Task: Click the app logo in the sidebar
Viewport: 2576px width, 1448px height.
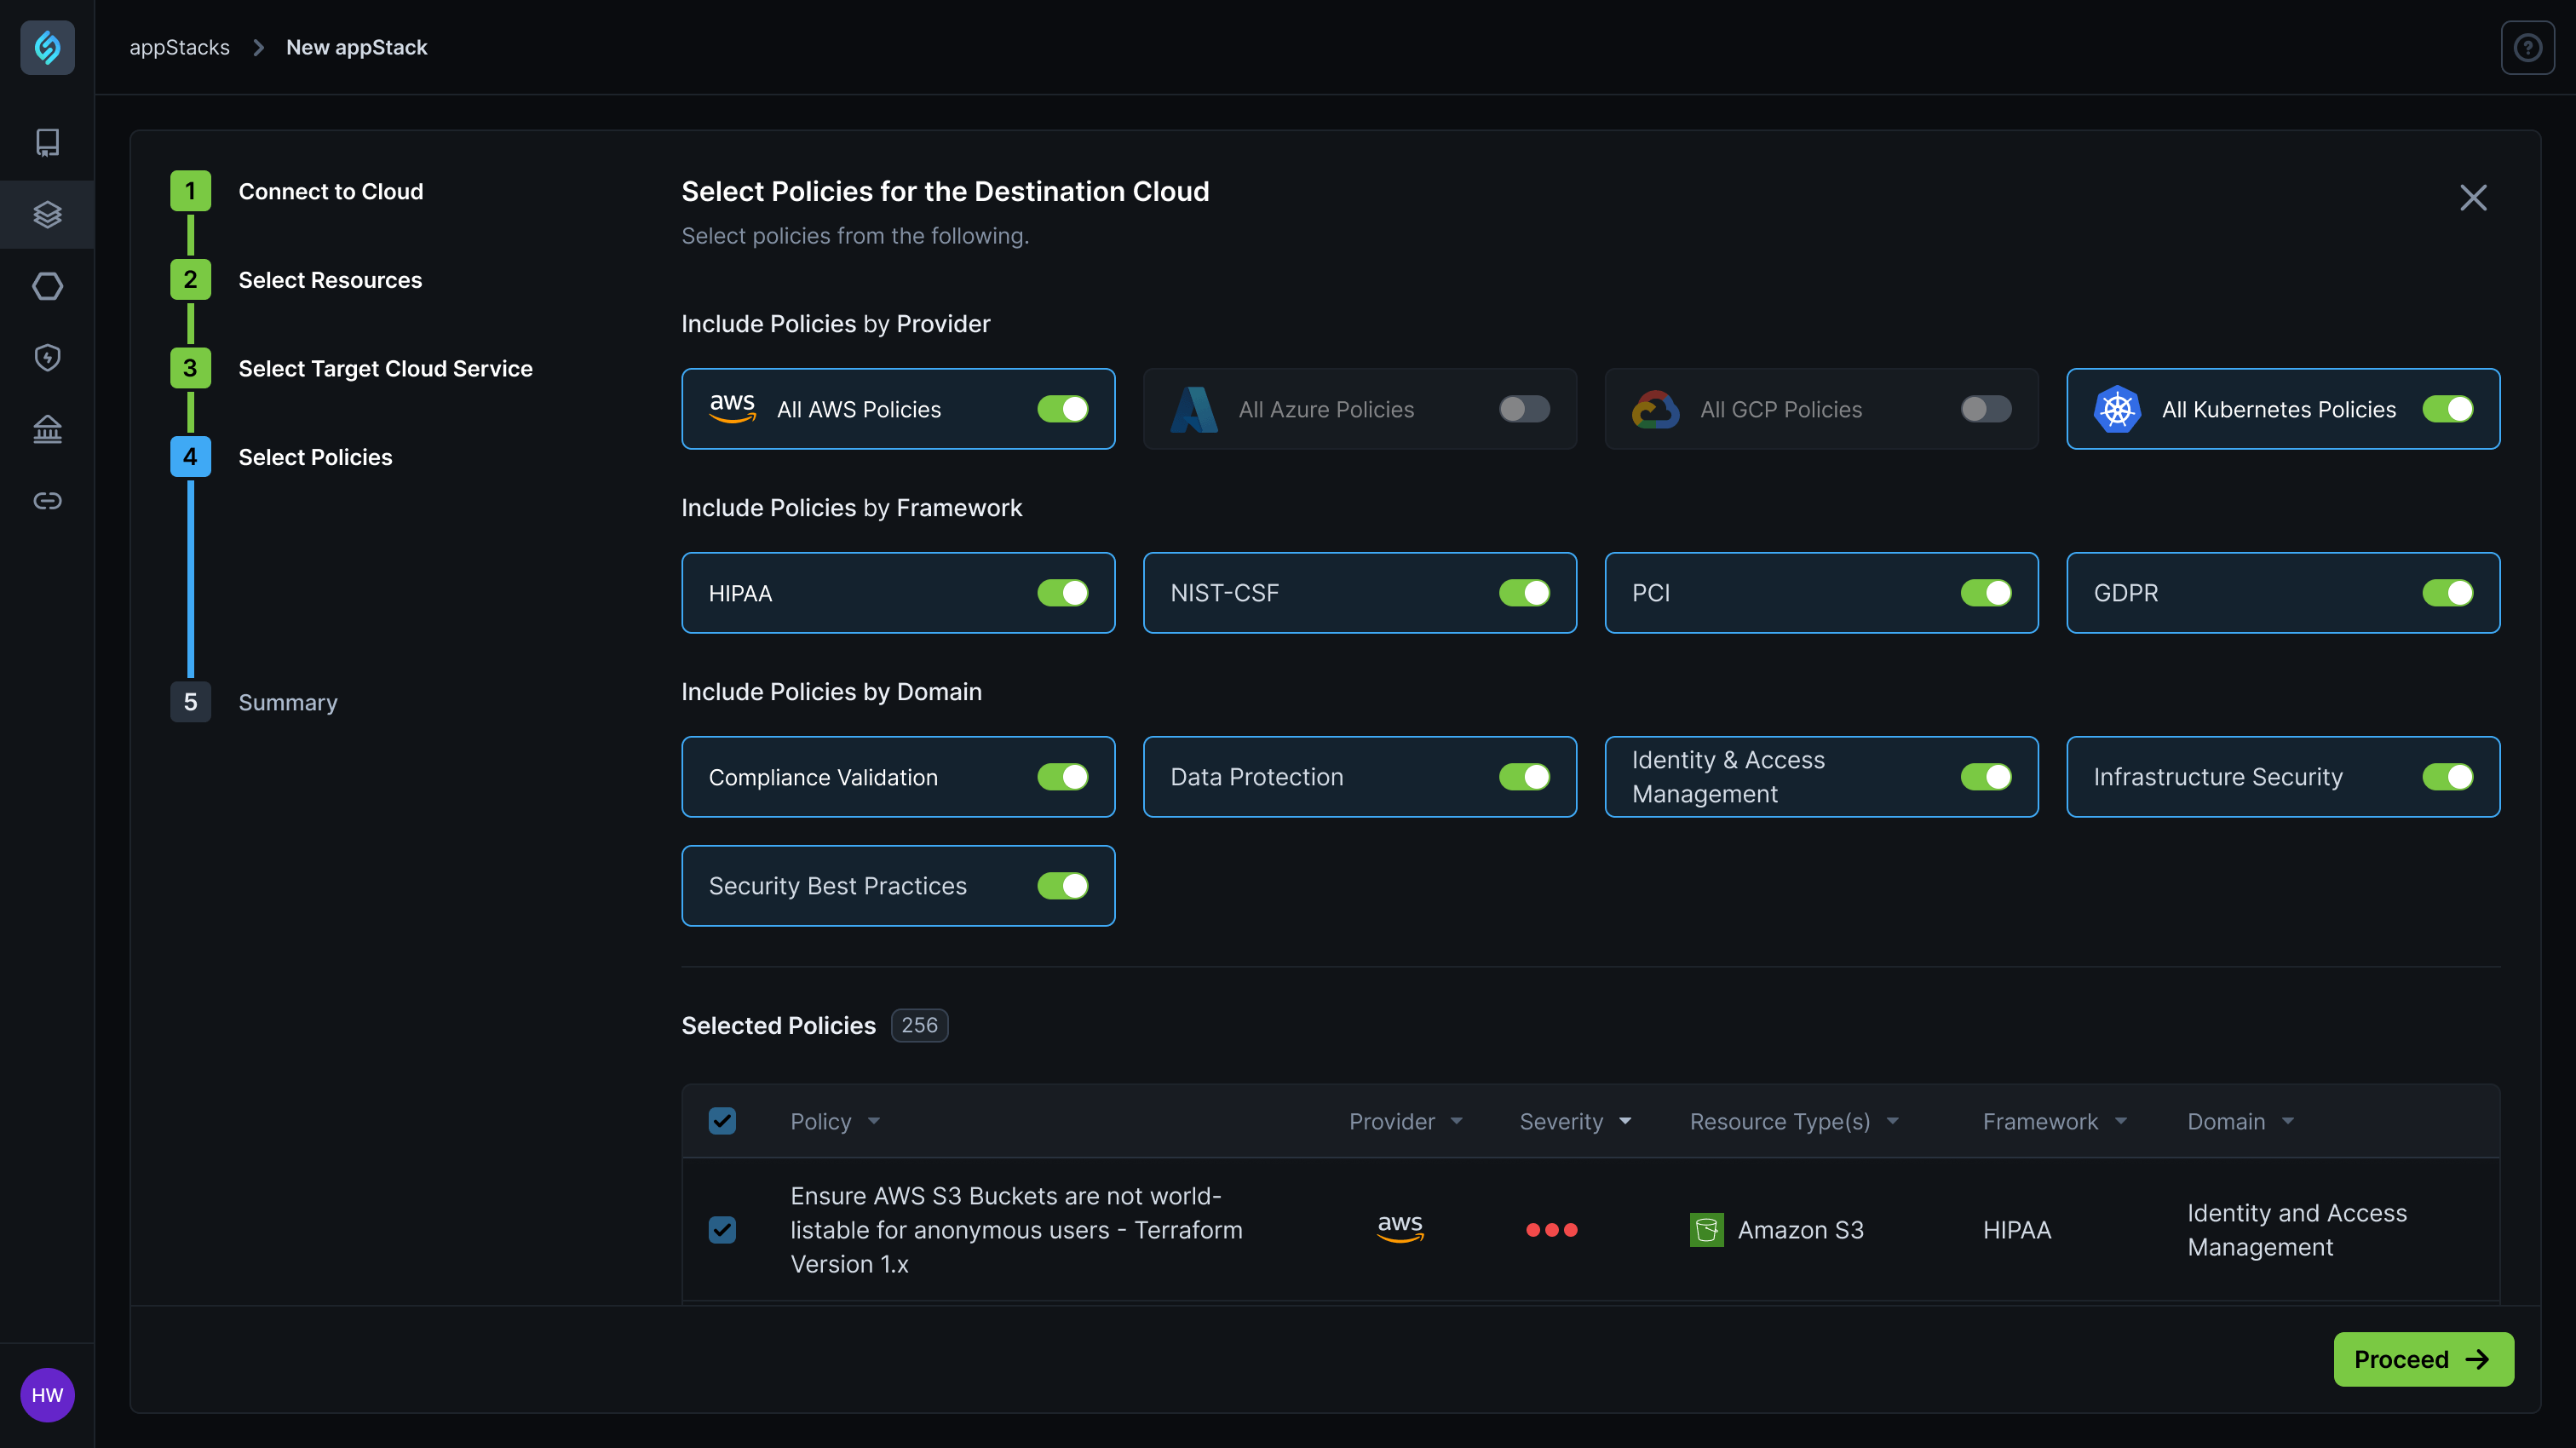Action: [47, 47]
